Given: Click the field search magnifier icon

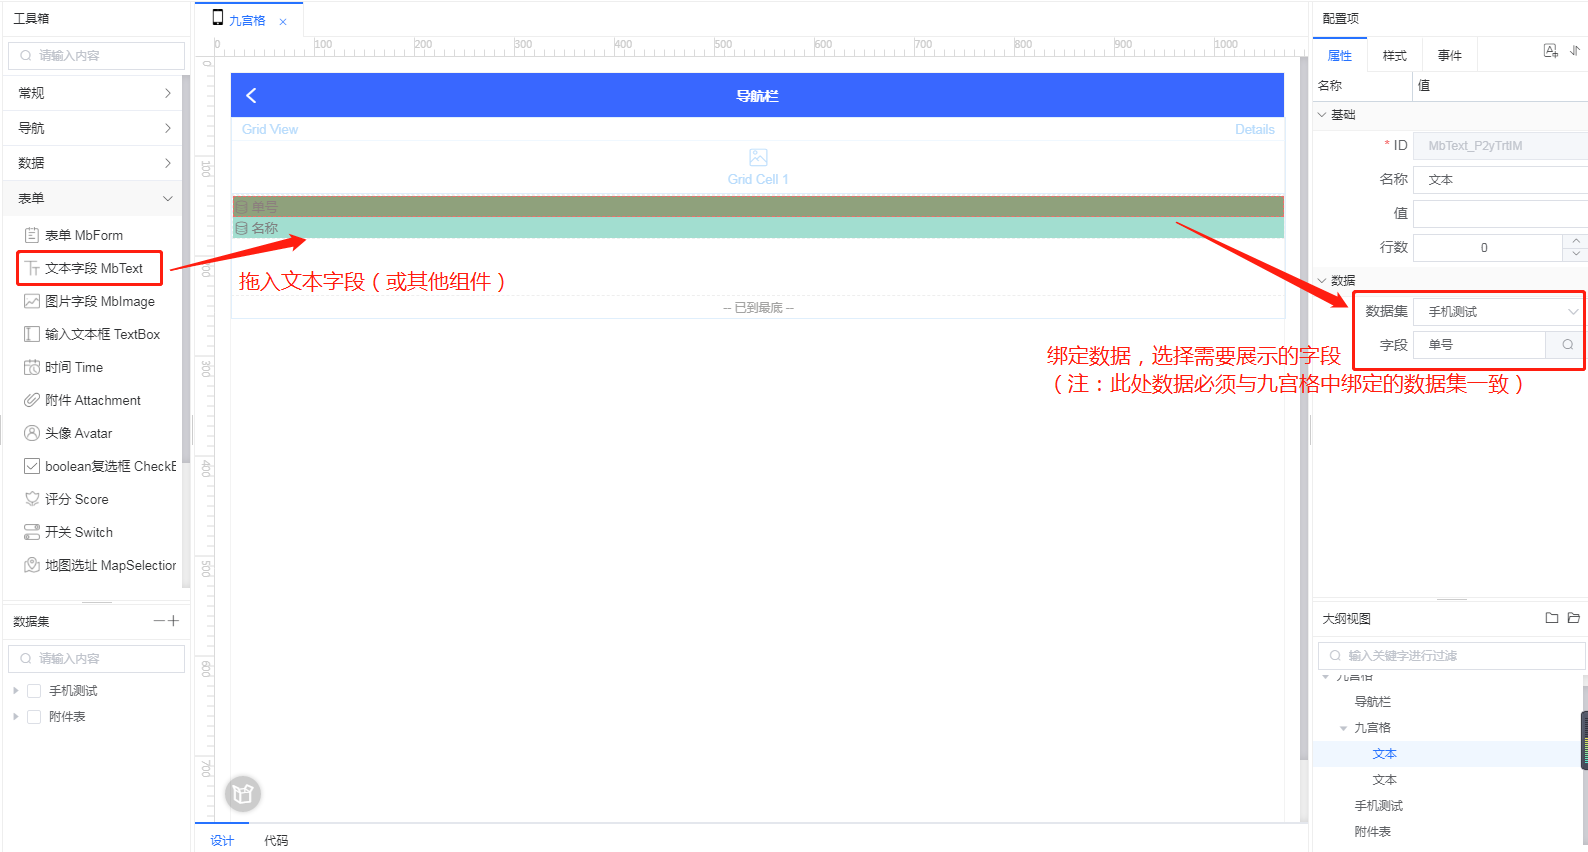Looking at the screenshot, I should point(1567,345).
